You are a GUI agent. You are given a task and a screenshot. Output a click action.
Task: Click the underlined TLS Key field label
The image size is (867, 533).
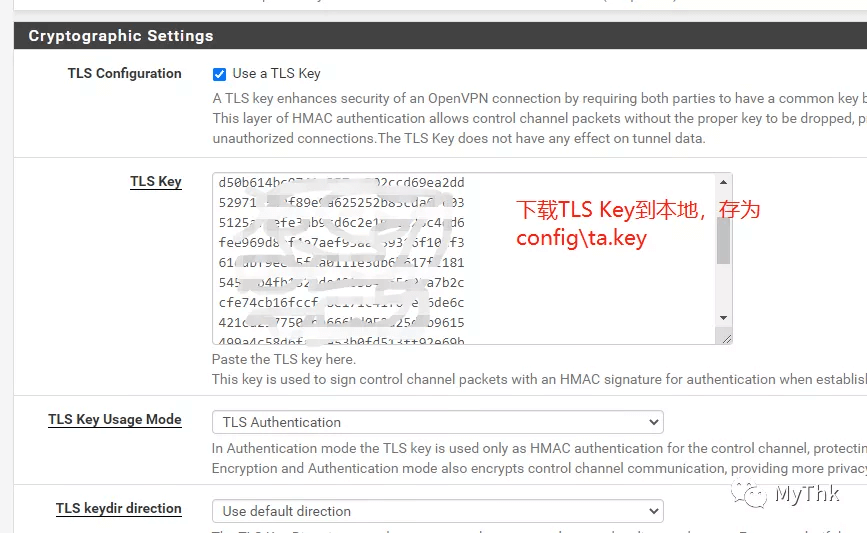[x=156, y=182]
